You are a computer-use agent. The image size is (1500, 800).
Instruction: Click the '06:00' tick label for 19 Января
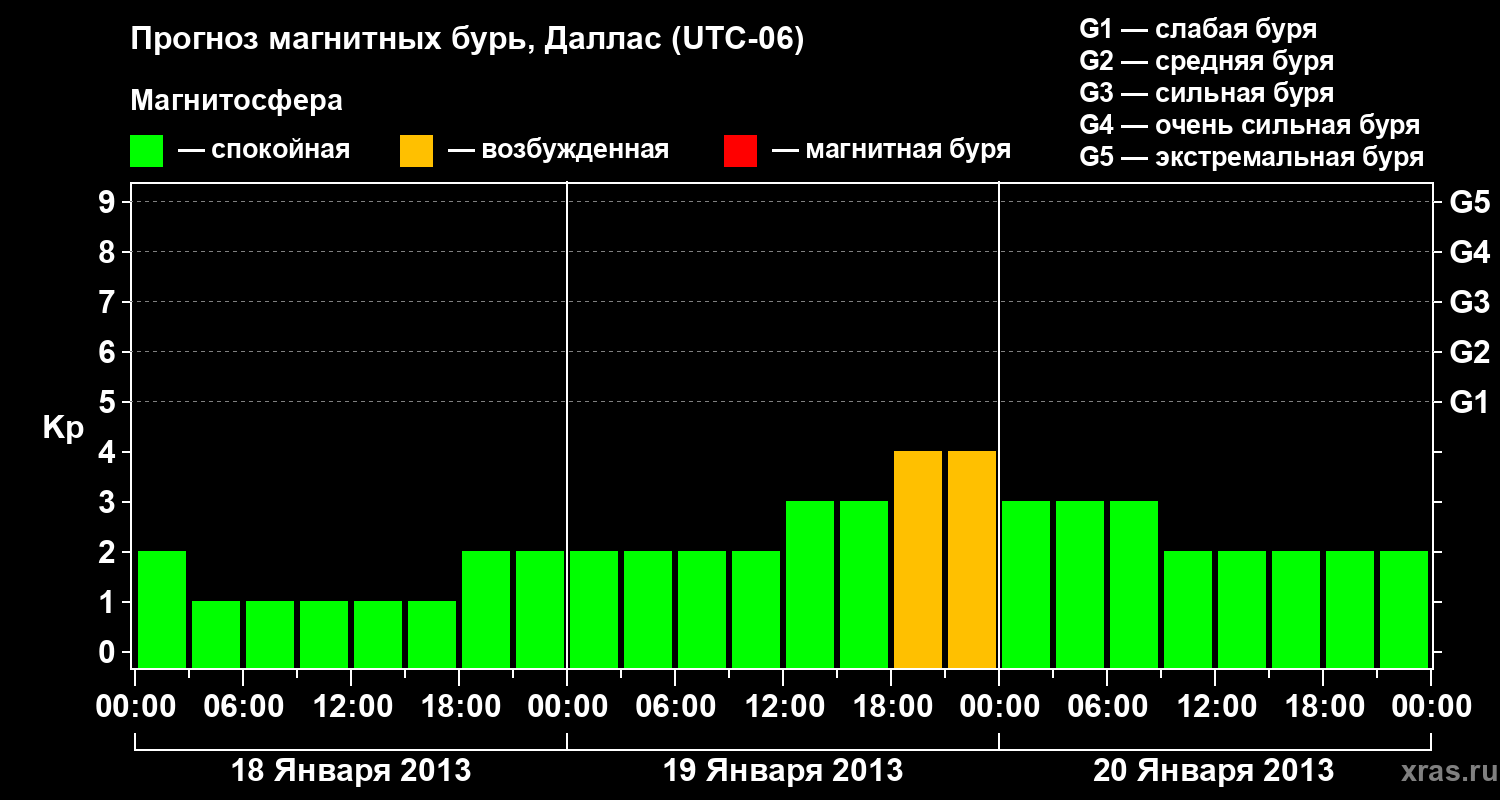[x=675, y=707]
